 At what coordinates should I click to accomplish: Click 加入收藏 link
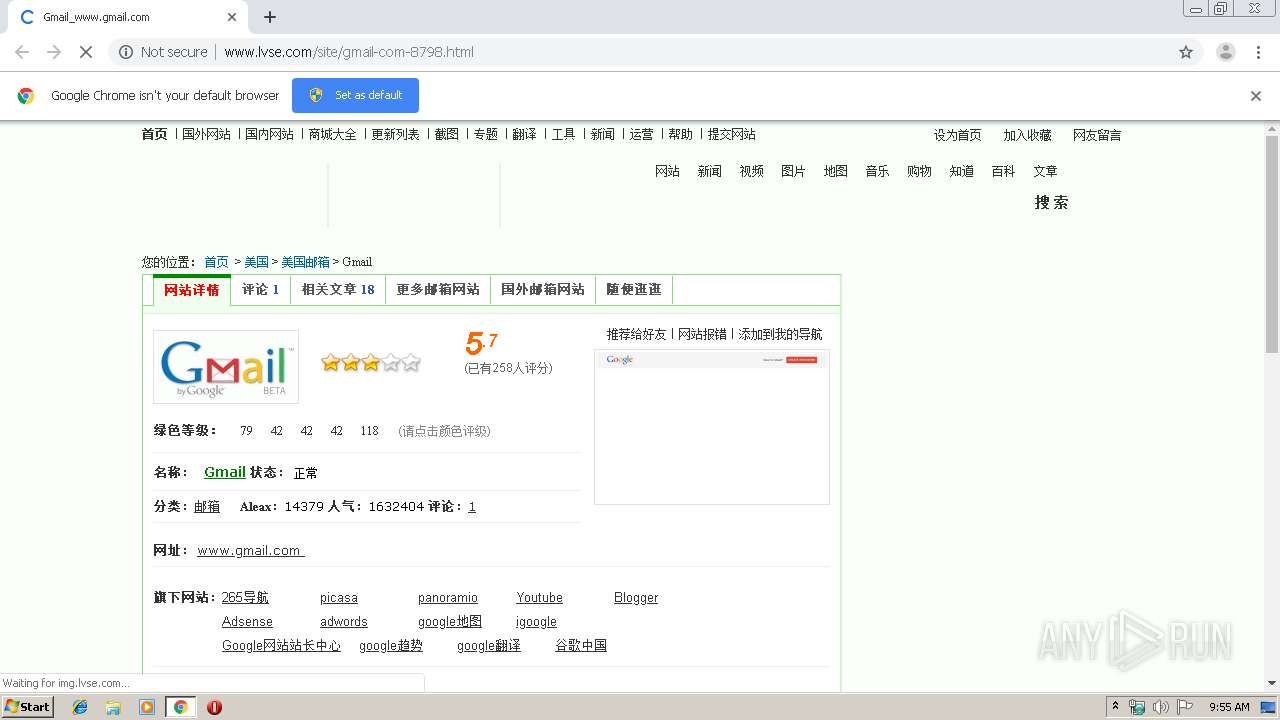(1028, 135)
